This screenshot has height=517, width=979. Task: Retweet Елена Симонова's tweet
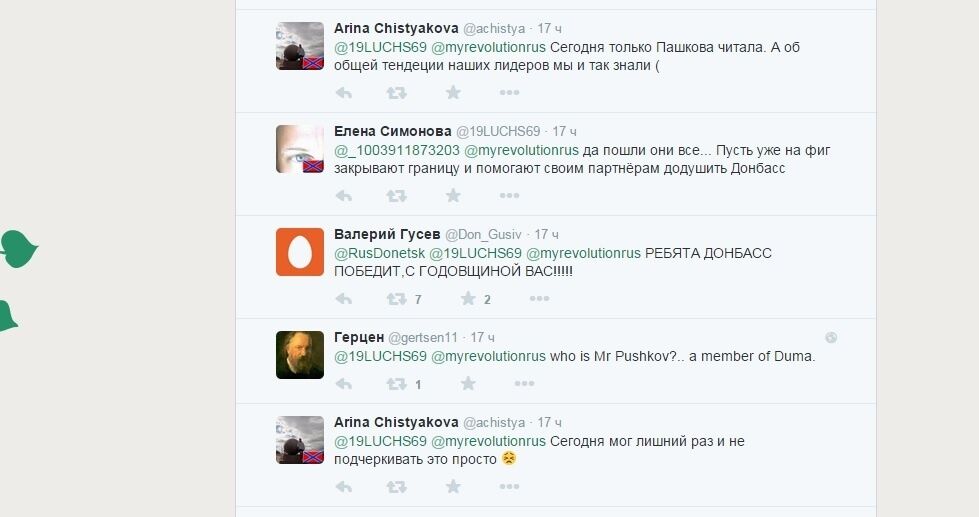pyautogui.click(x=396, y=196)
